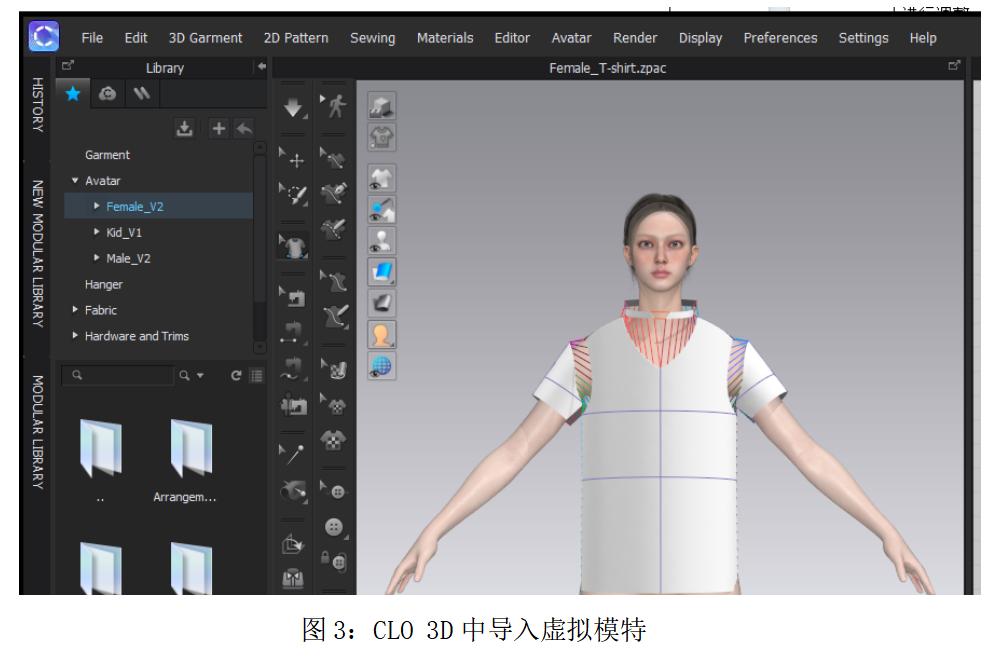Collapse the Avatar tree node
Viewport: 1001px width, 653px height.
(x=75, y=181)
